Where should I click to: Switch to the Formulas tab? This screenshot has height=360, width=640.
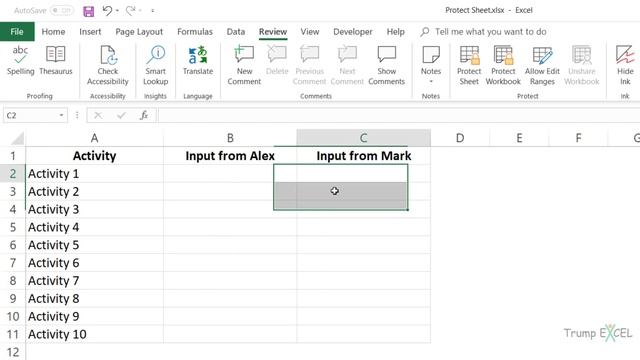click(x=195, y=31)
